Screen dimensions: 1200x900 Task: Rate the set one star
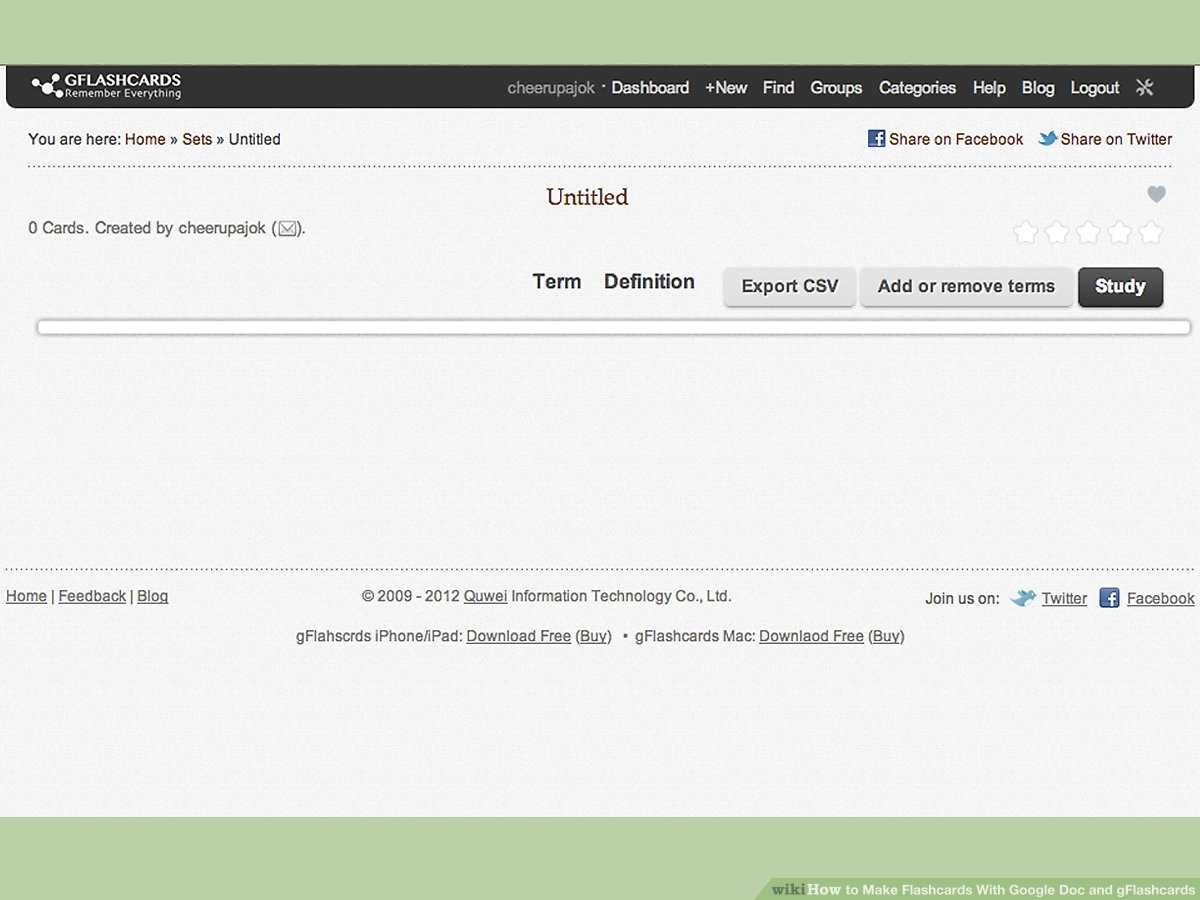1025,233
